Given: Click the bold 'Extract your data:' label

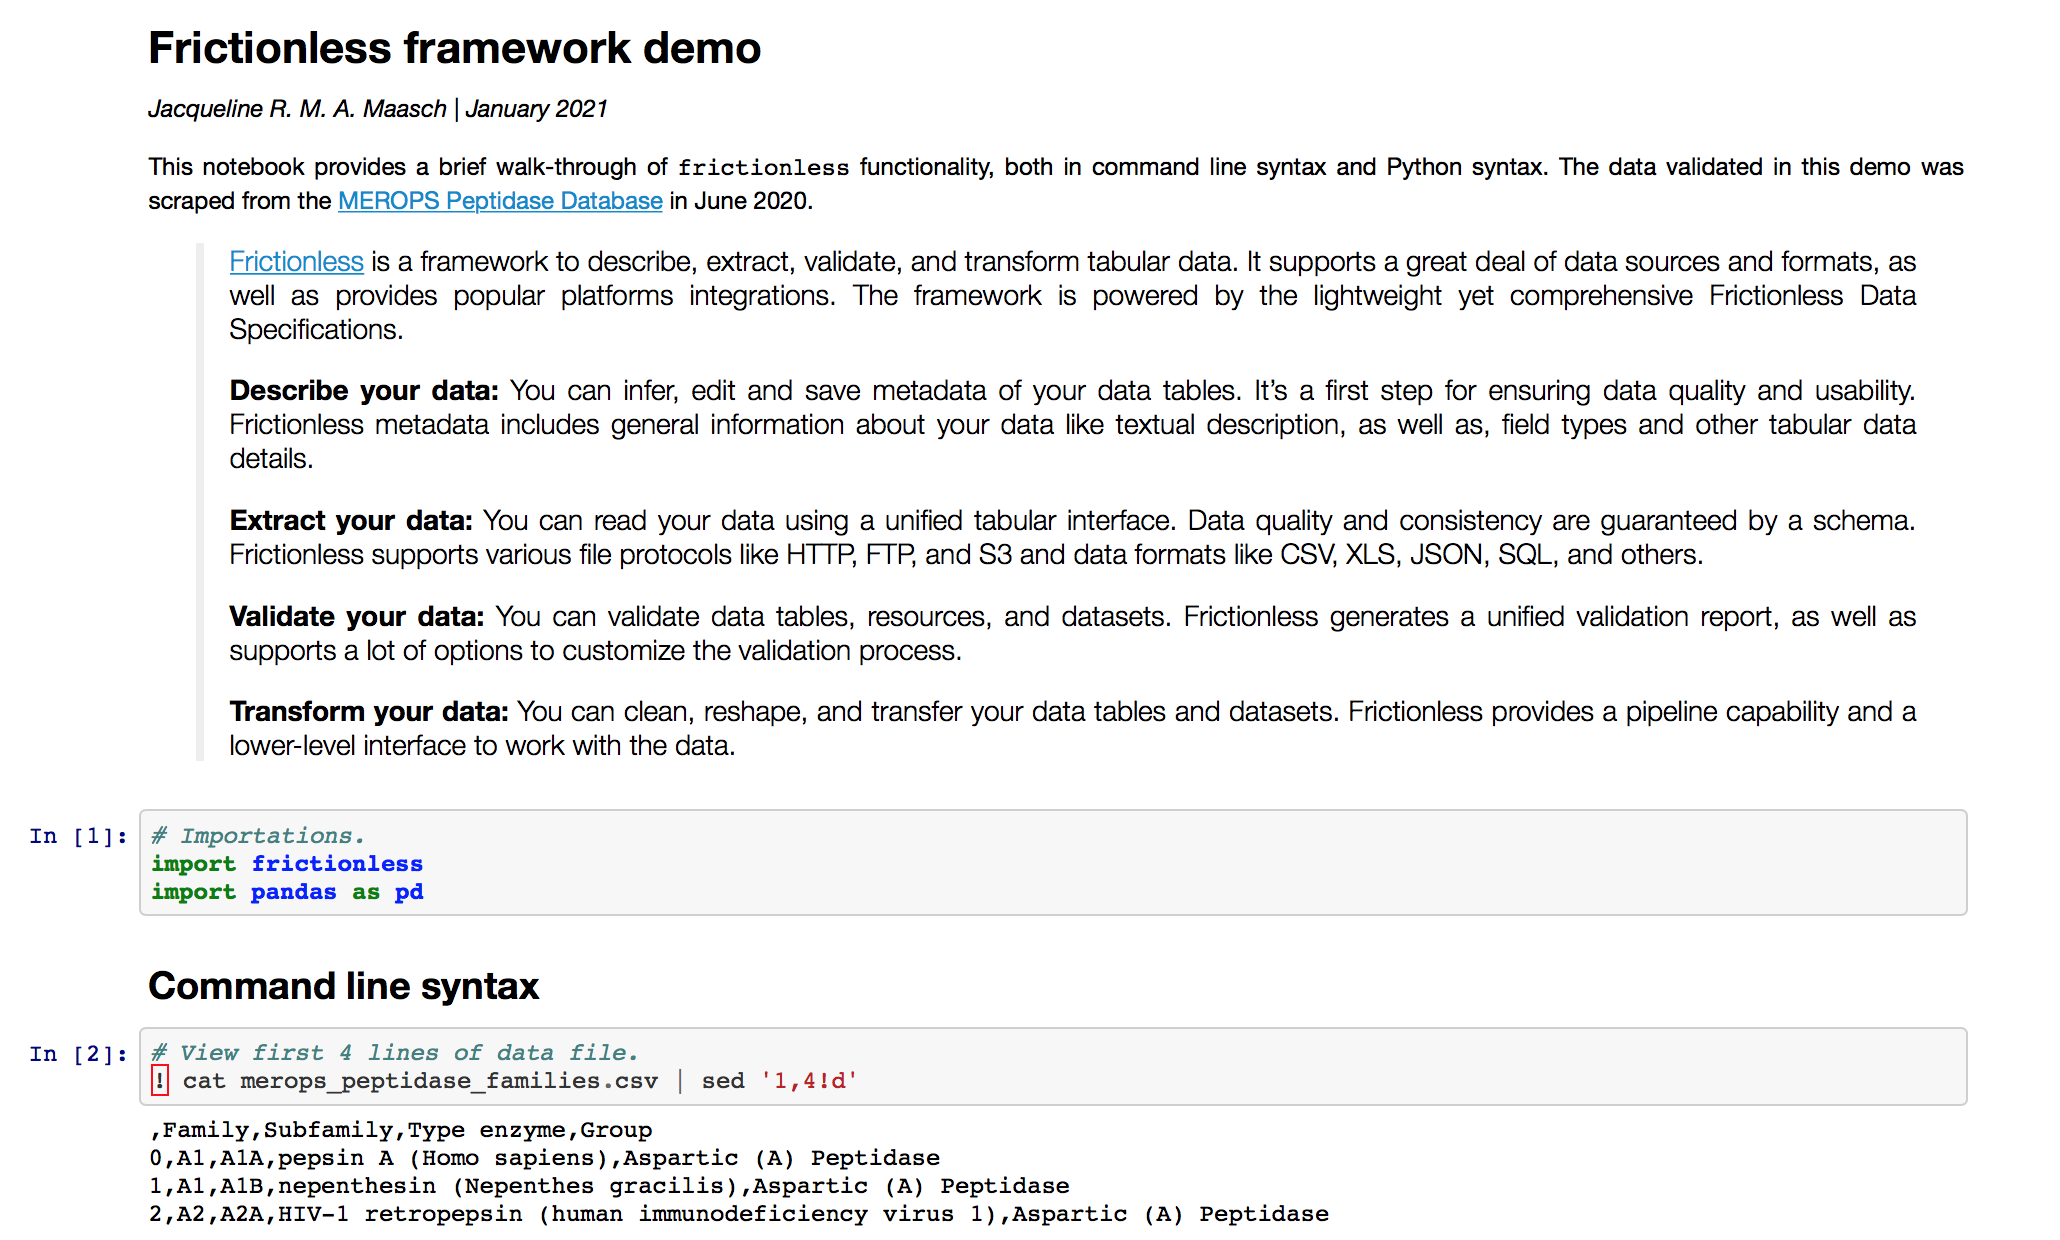Looking at the screenshot, I should (351, 521).
